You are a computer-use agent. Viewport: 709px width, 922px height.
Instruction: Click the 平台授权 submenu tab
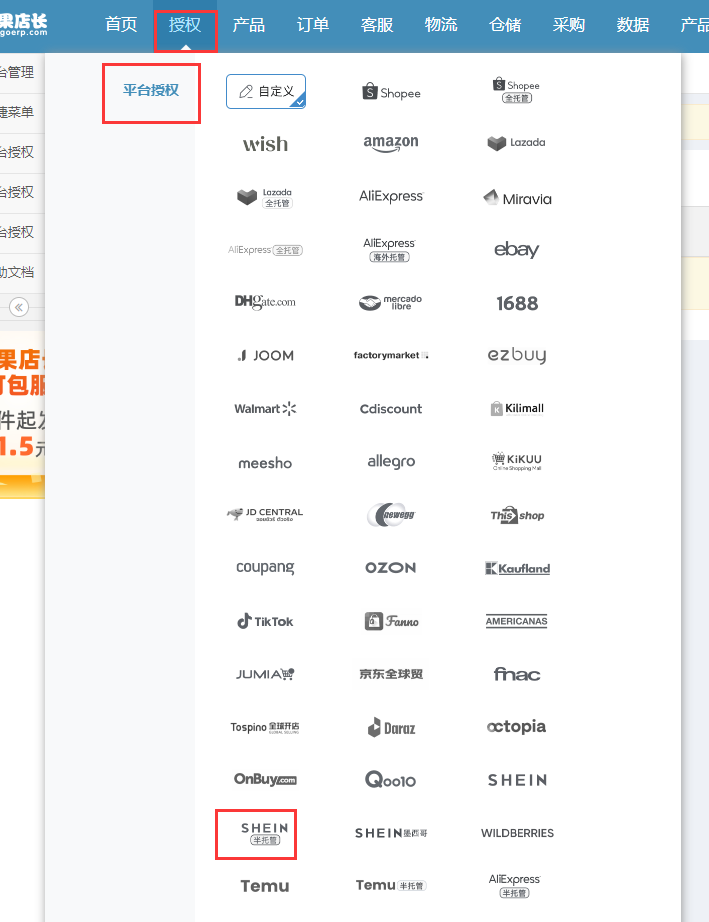[x=151, y=91]
